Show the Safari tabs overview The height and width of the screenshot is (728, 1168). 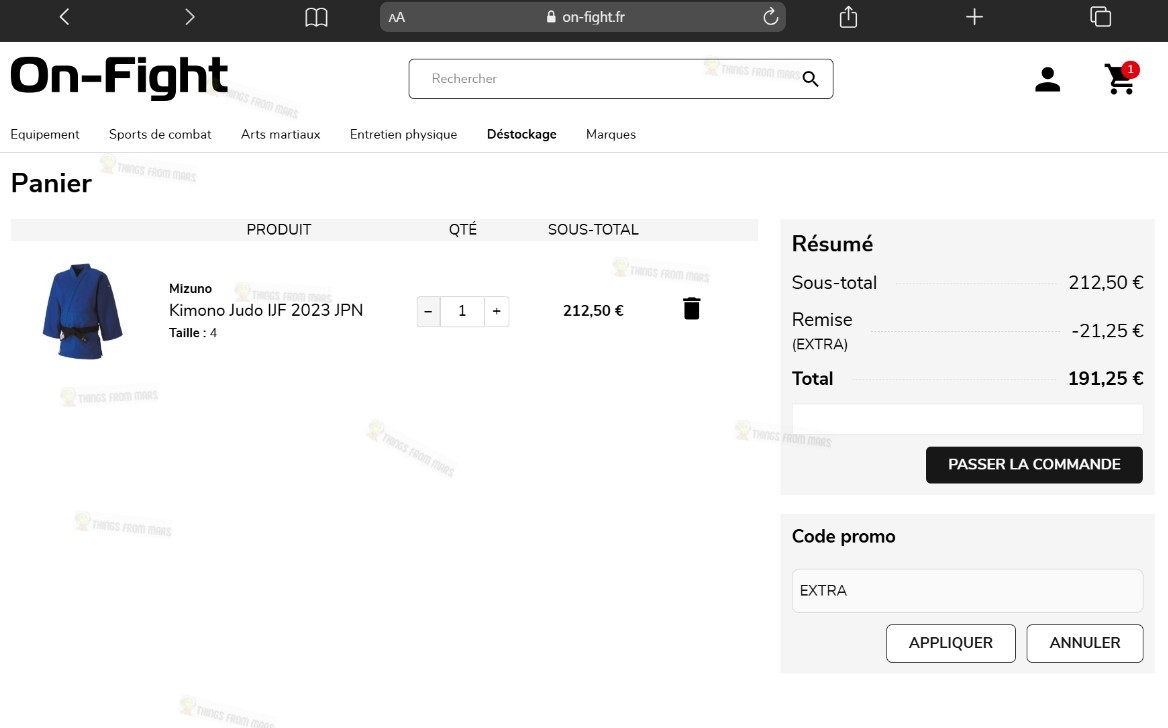pyautogui.click(x=1100, y=16)
